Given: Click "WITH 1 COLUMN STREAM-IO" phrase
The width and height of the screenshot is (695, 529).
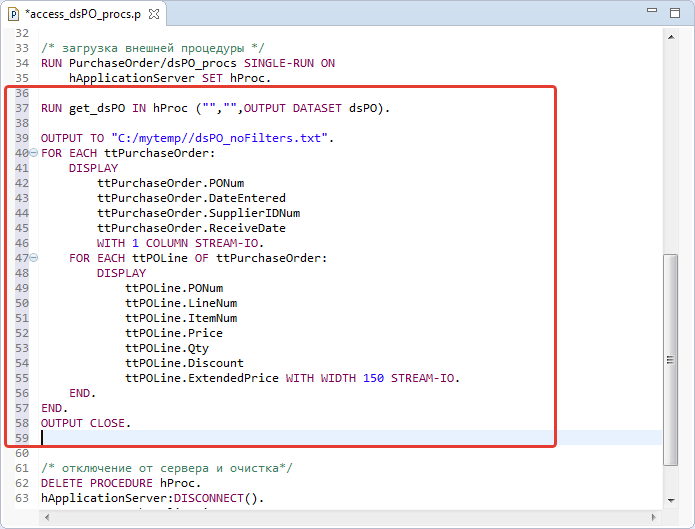Looking at the screenshot, I should [x=177, y=243].
